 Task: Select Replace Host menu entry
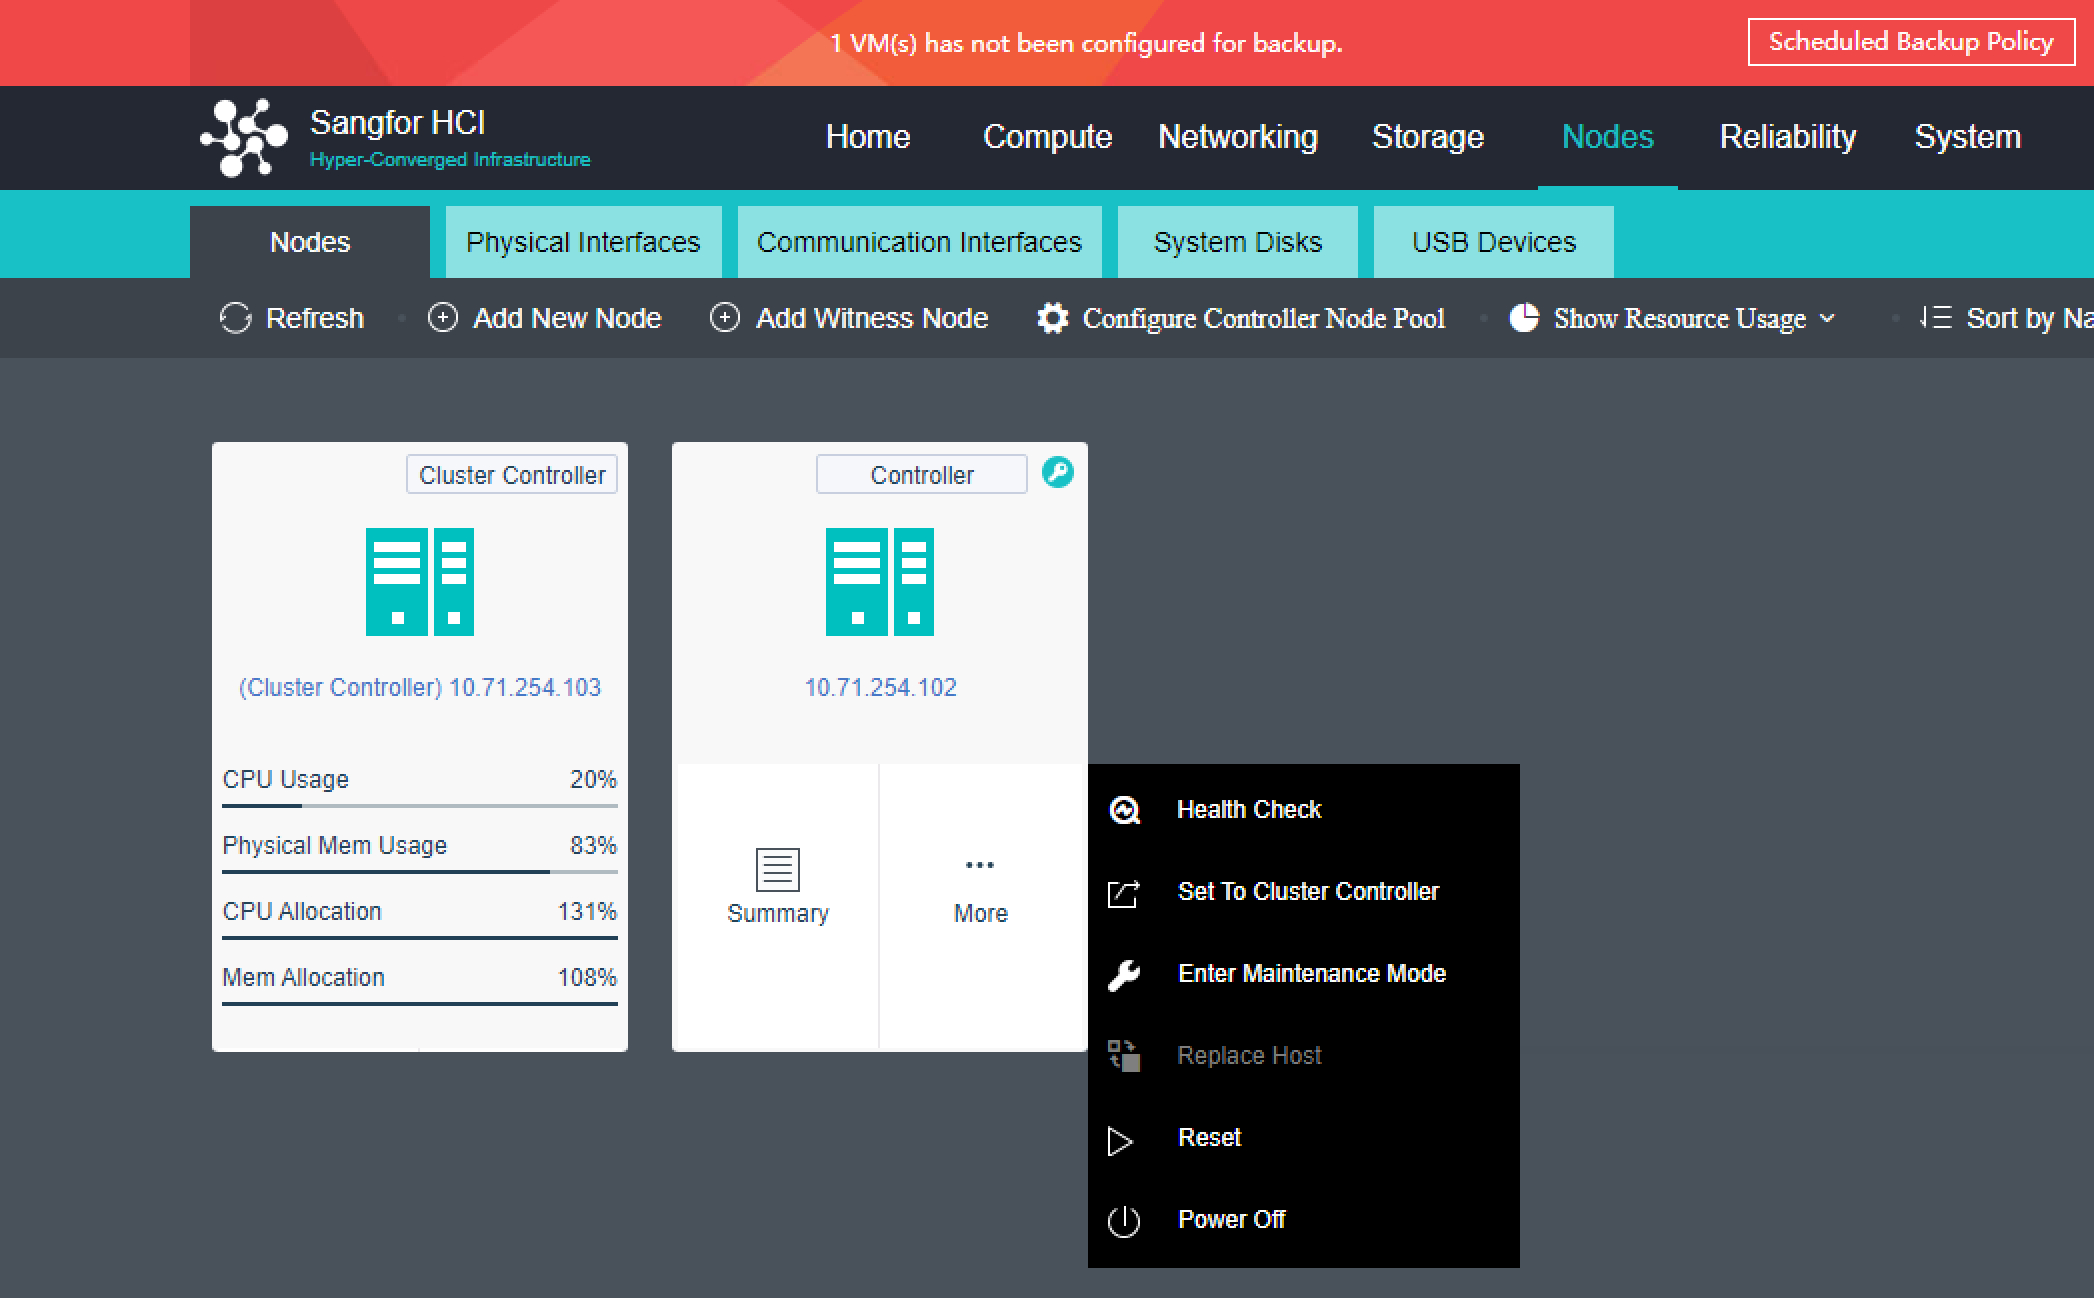[x=1304, y=1056]
